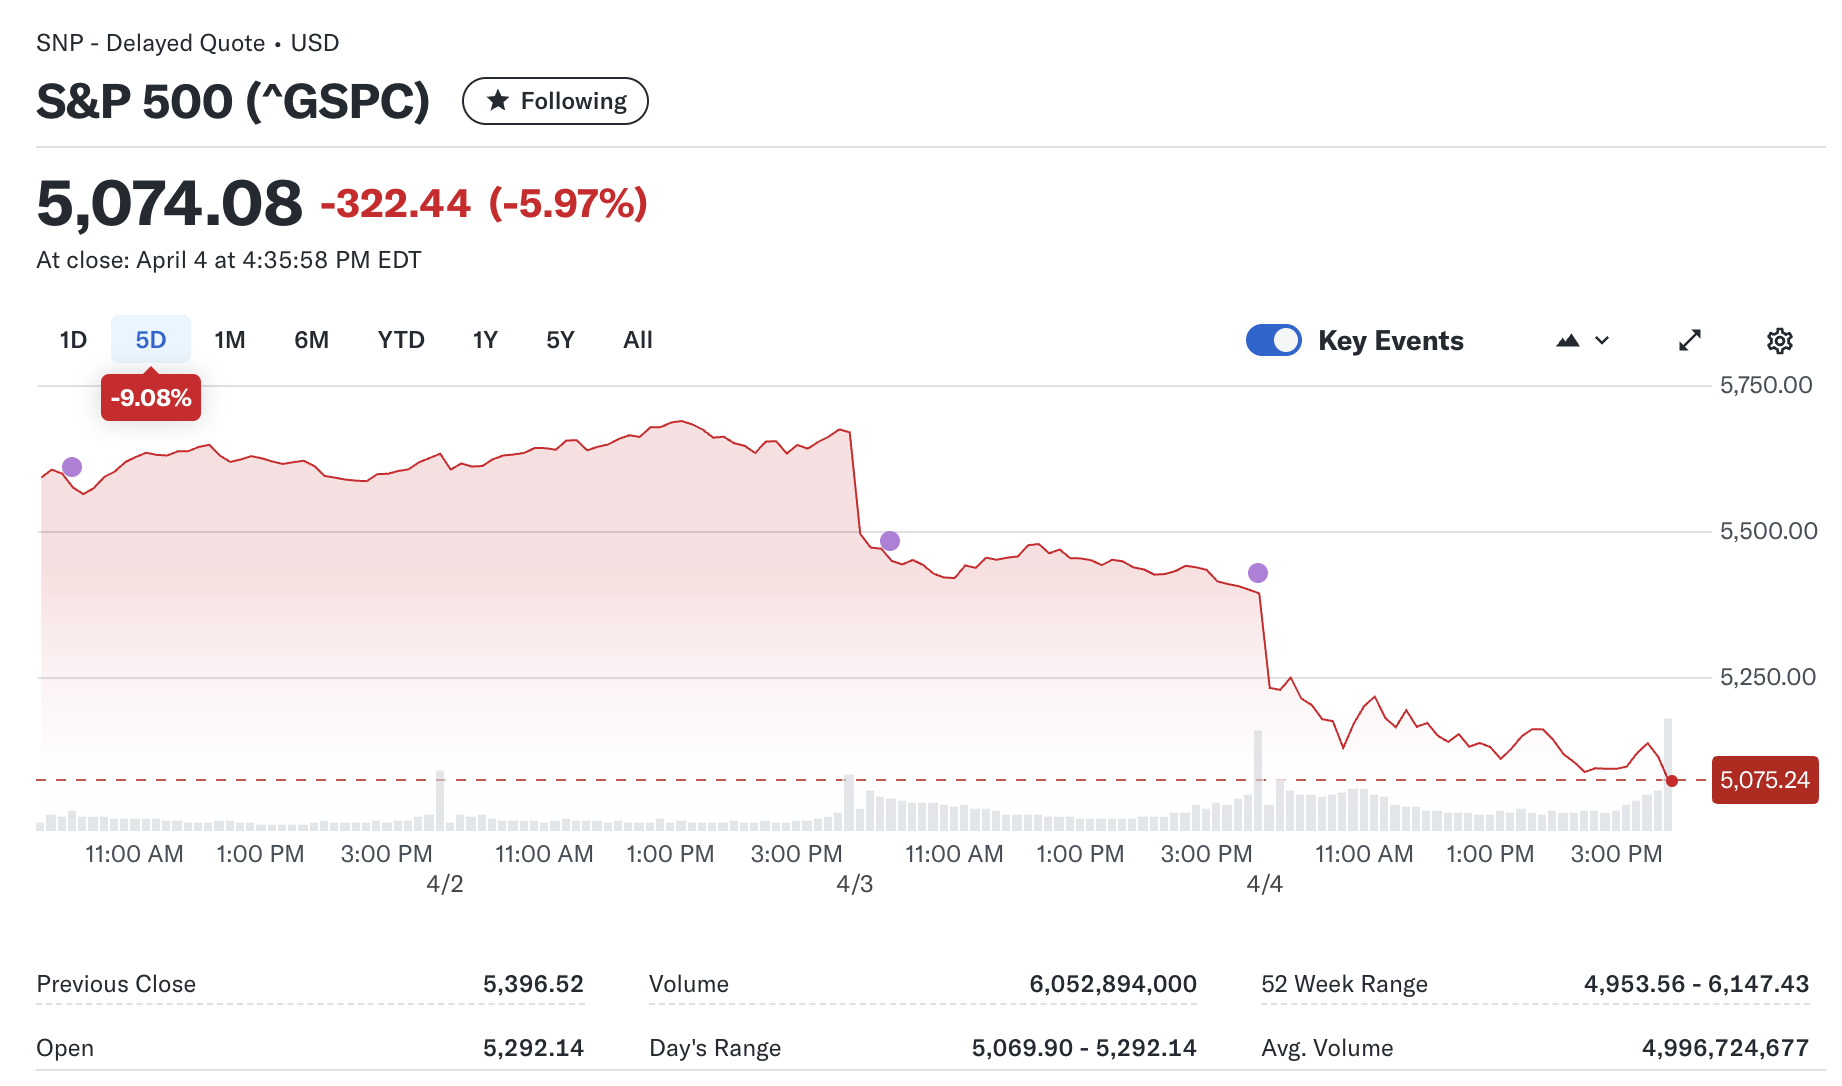Click the 52 Week Range label
This screenshot has height=1086, width=1842.
coord(1344,984)
